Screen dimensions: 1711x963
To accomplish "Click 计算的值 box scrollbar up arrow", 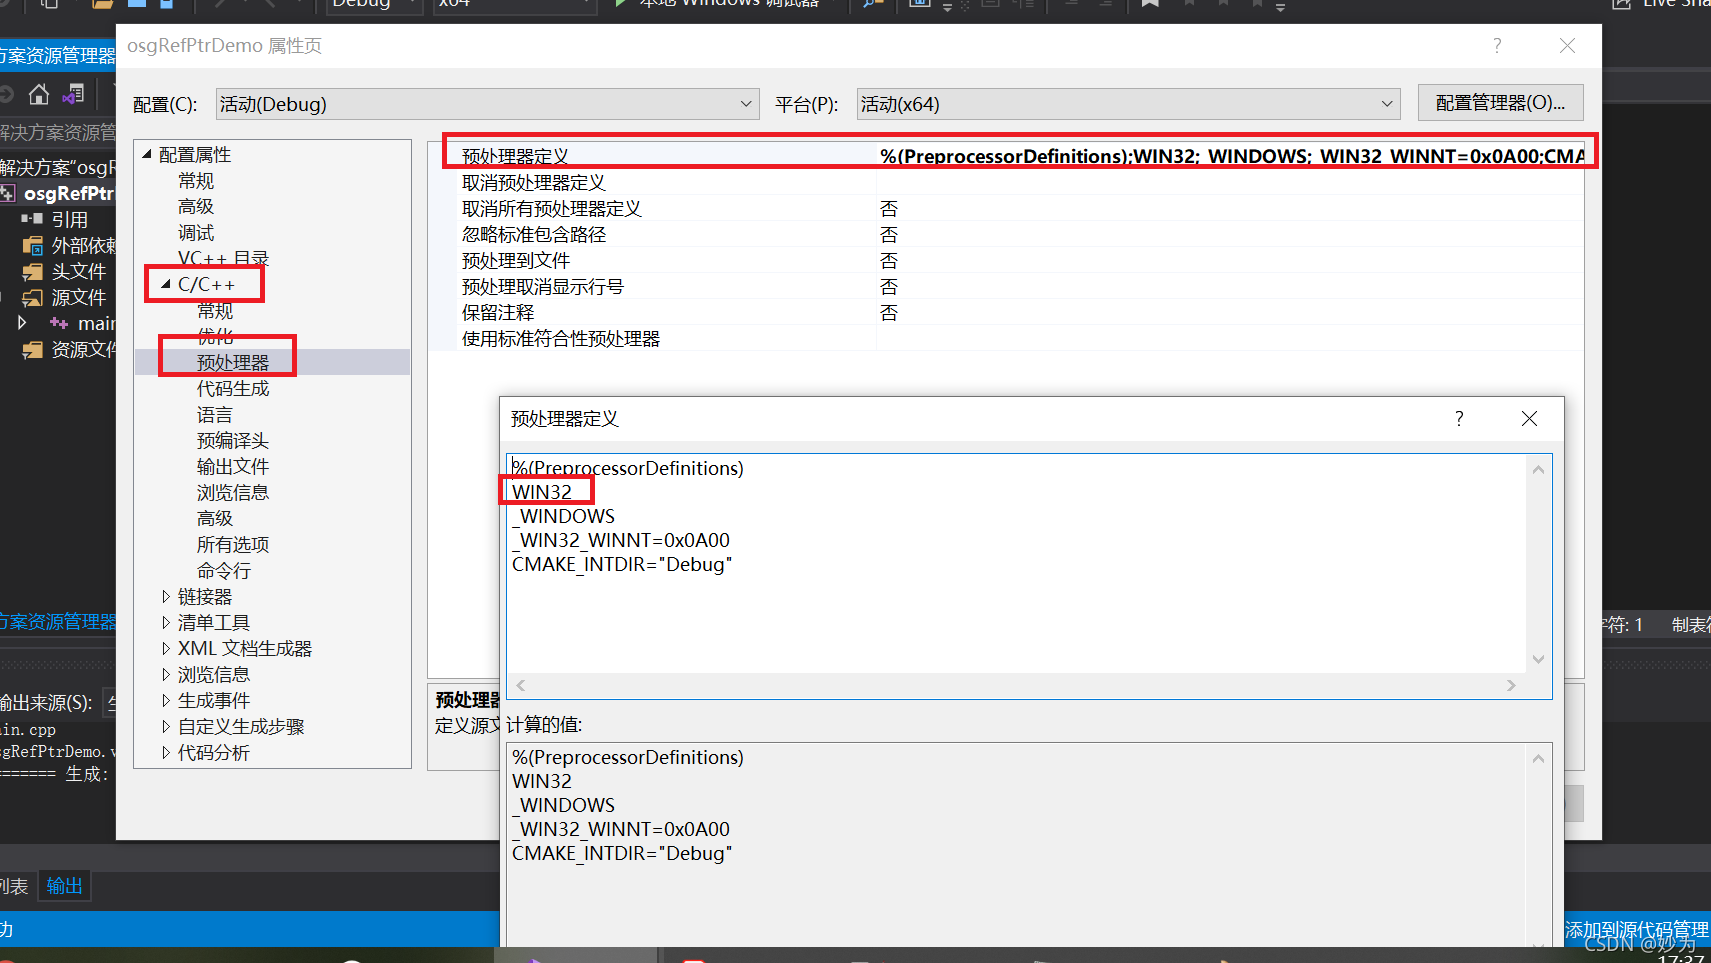I will [x=1538, y=759].
